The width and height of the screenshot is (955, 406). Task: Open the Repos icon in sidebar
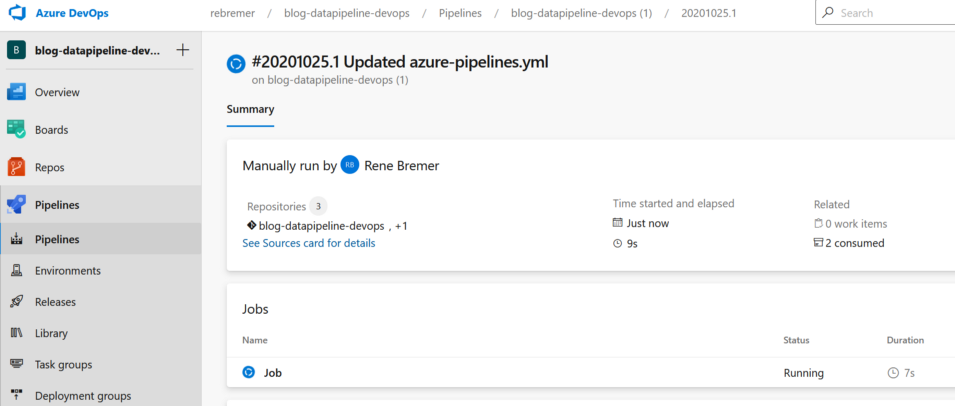click(x=16, y=167)
